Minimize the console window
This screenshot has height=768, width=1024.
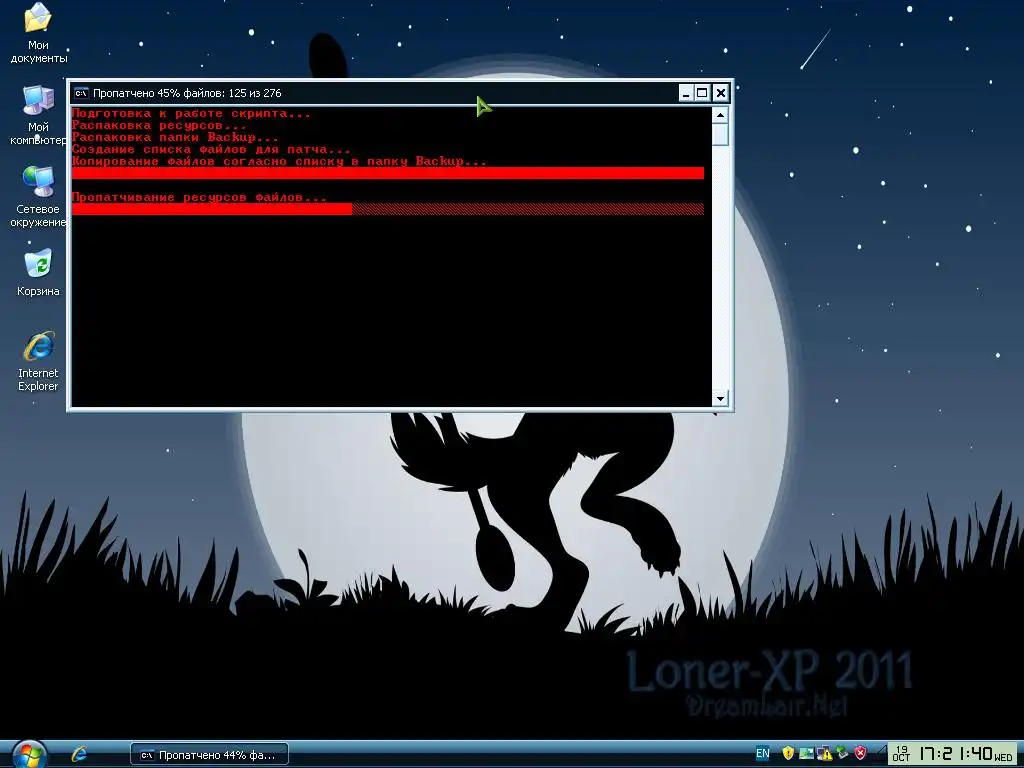coord(685,93)
